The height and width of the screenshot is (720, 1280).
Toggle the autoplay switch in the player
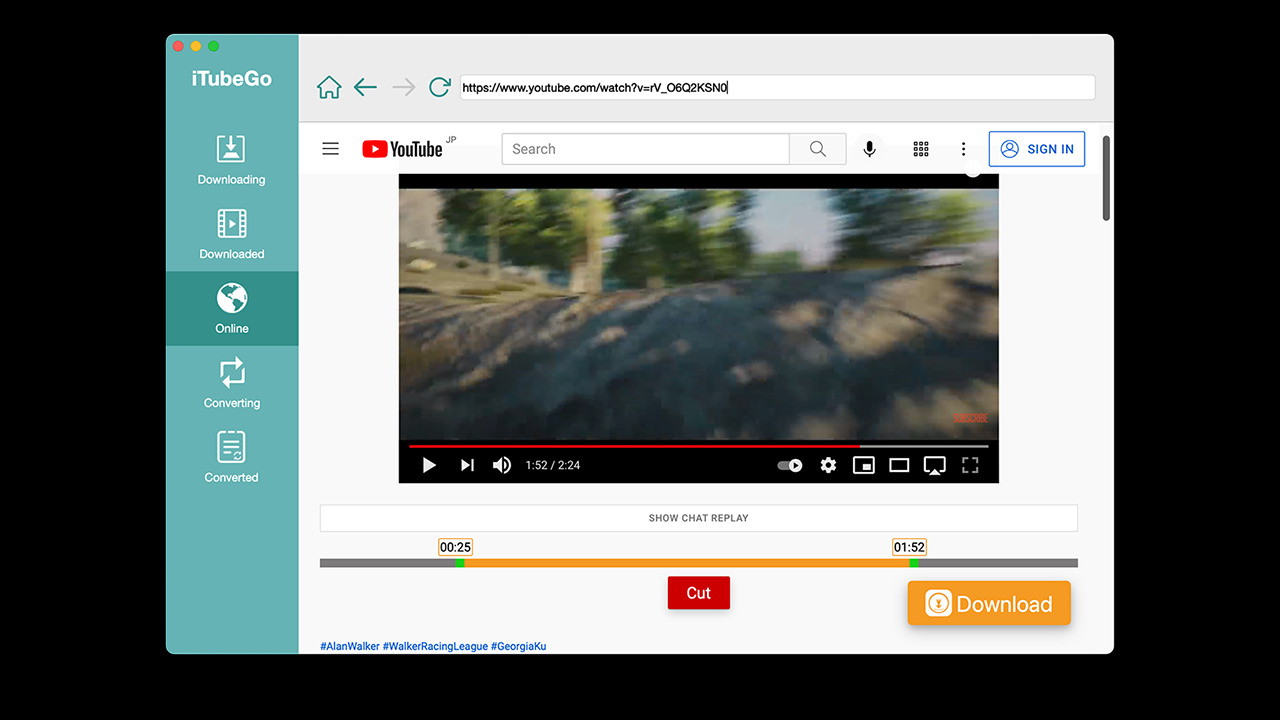[790, 465]
